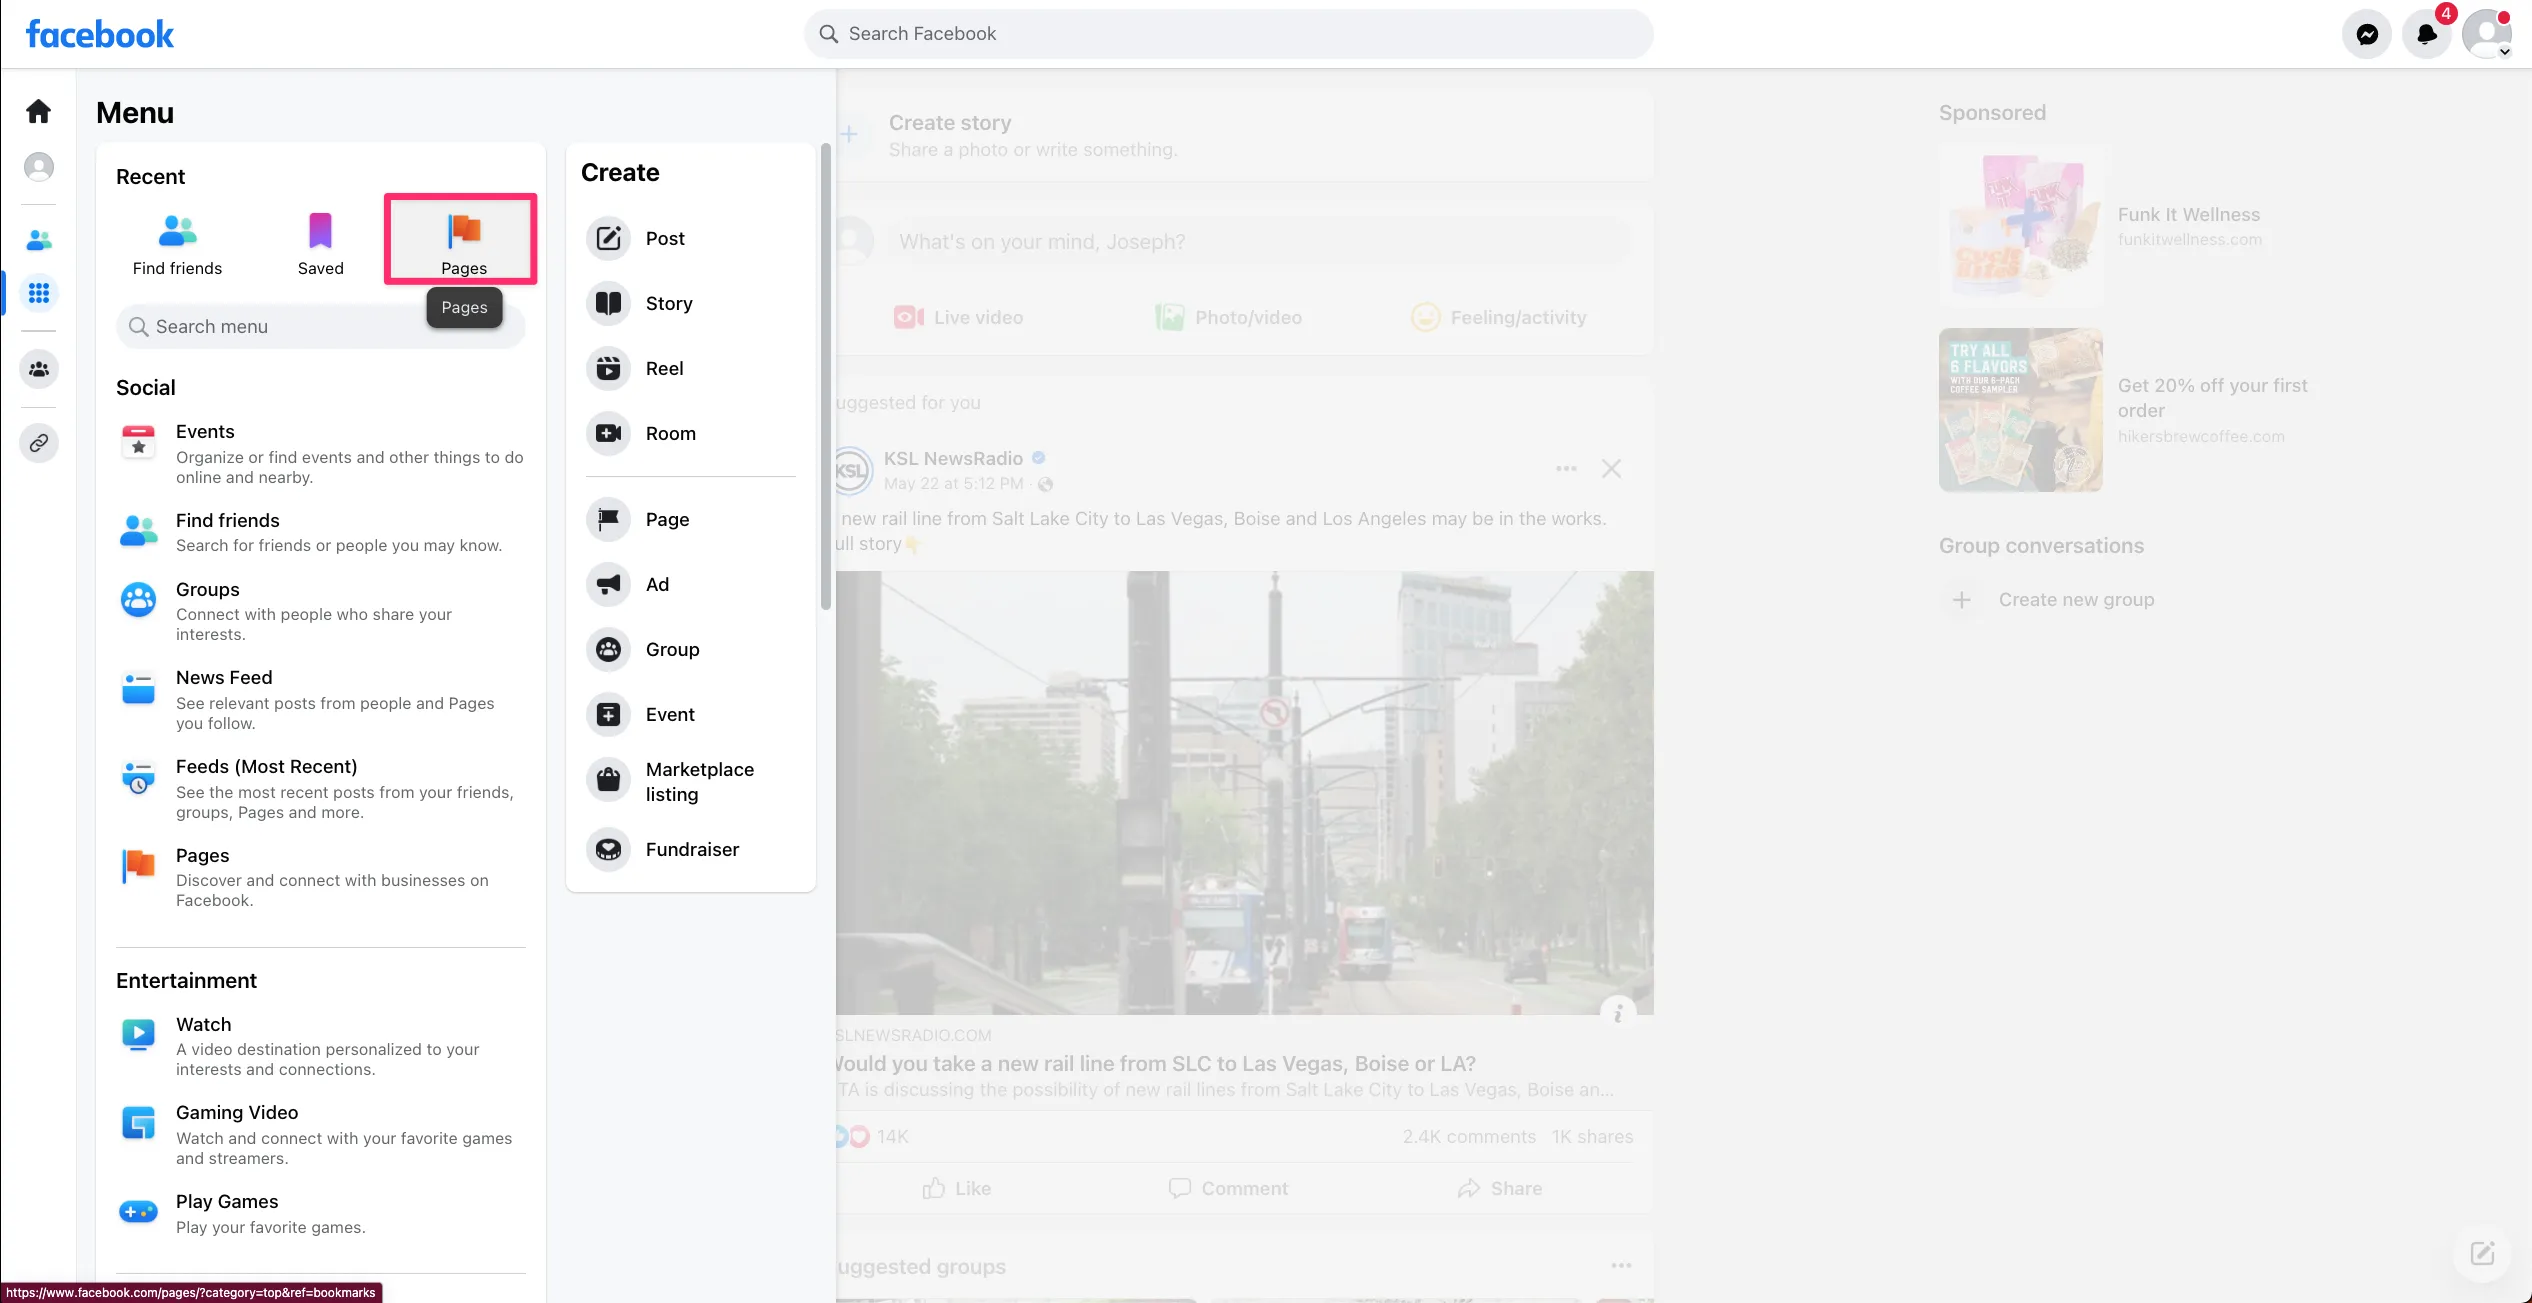
Task: Create a new Group
Action: click(x=691, y=649)
